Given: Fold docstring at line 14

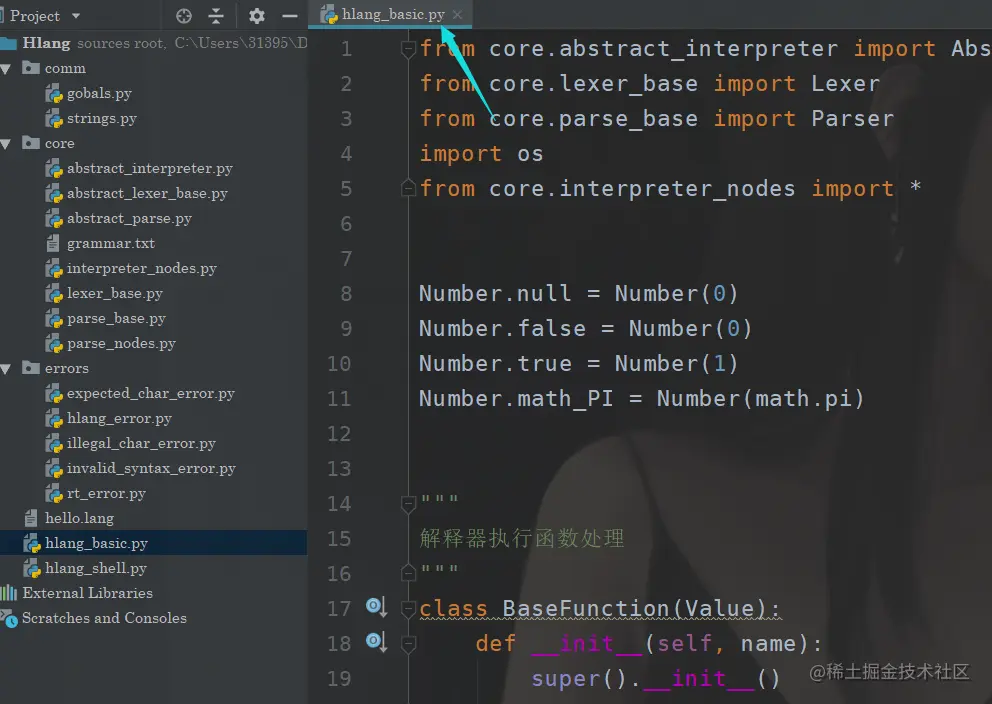Looking at the screenshot, I should [x=408, y=503].
